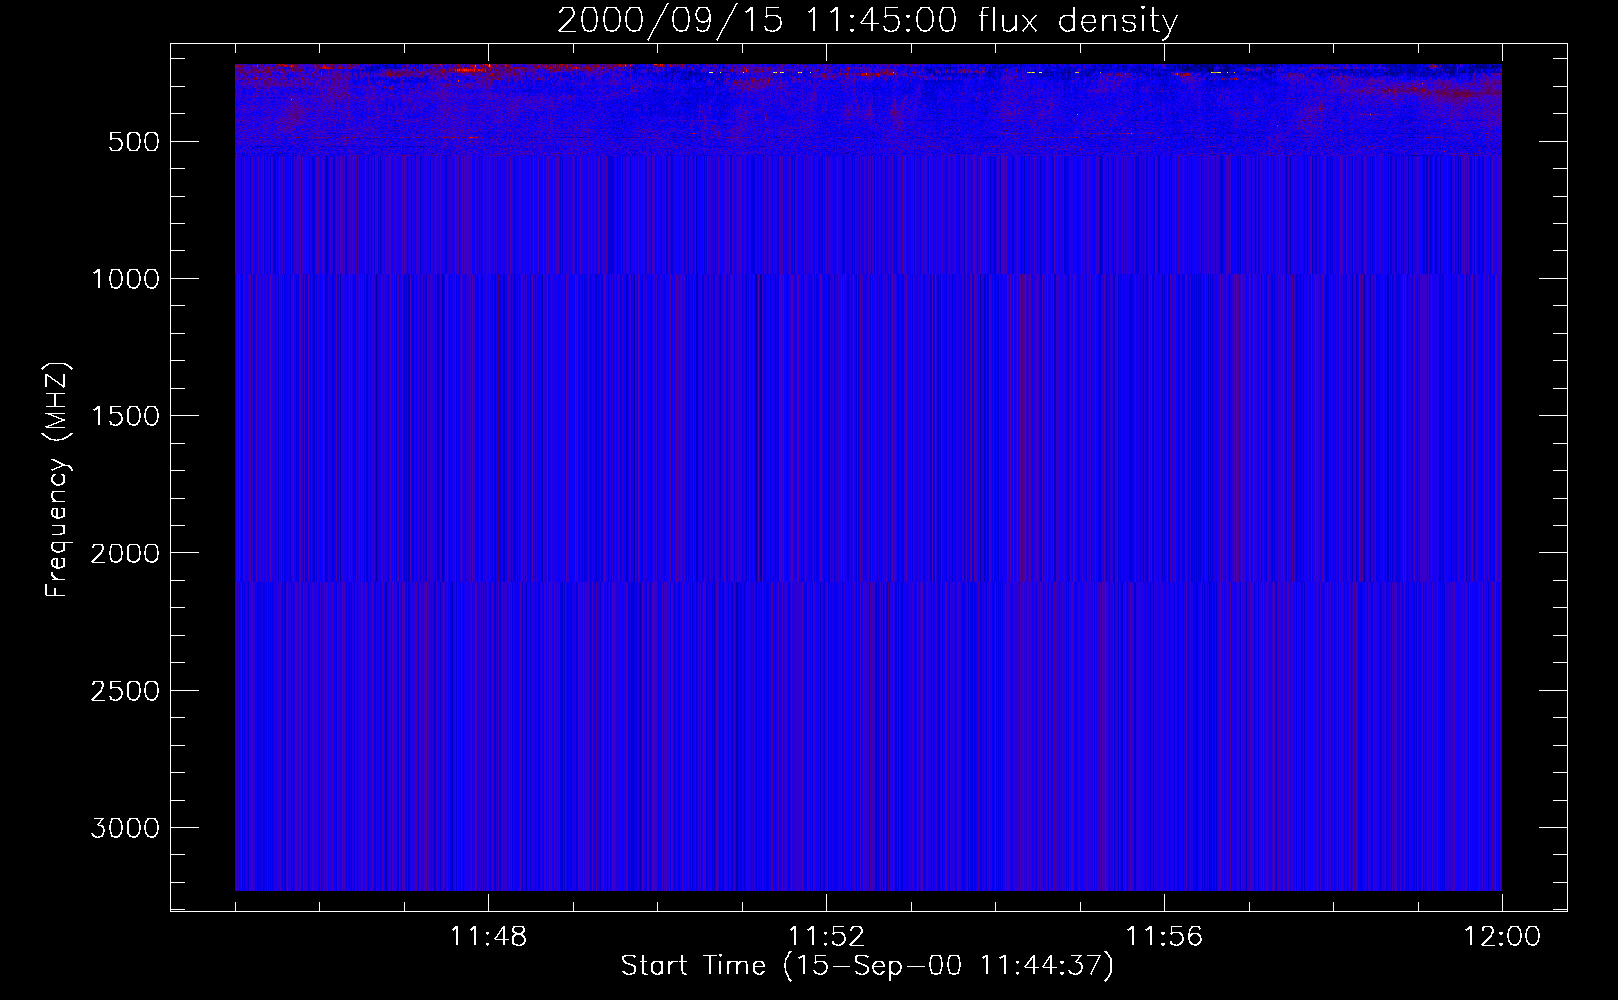Click spectrogram at 11:56 and 3000 MHz
Screen dimensions: 1618x1000
point(1164,827)
